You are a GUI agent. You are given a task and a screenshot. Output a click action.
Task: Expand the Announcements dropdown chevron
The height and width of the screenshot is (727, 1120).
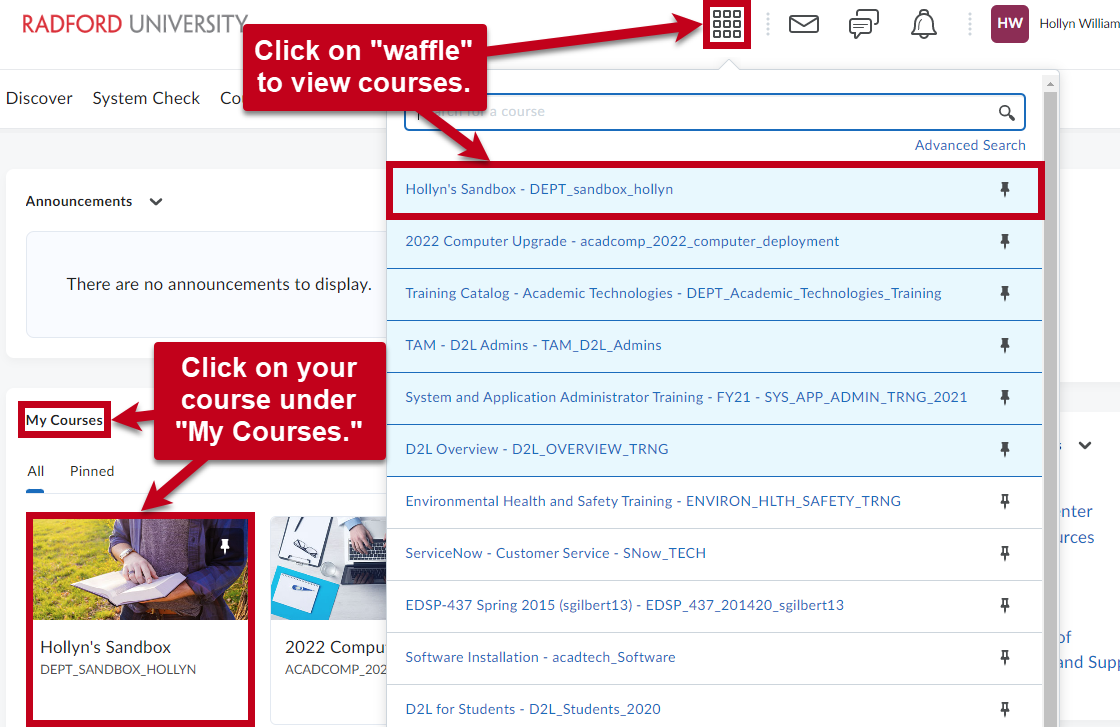click(156, 201)
